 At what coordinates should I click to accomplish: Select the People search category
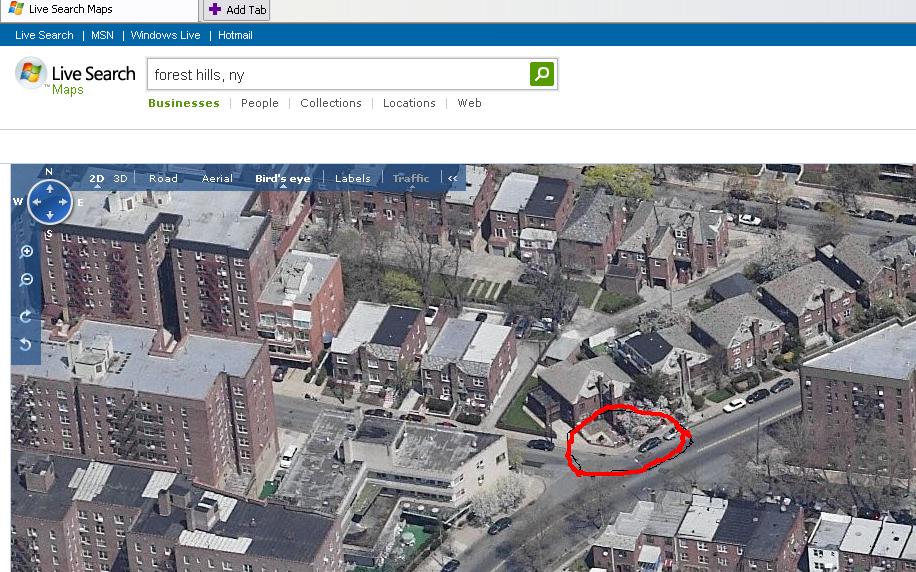pyautogui.click(x=259, y=103)
